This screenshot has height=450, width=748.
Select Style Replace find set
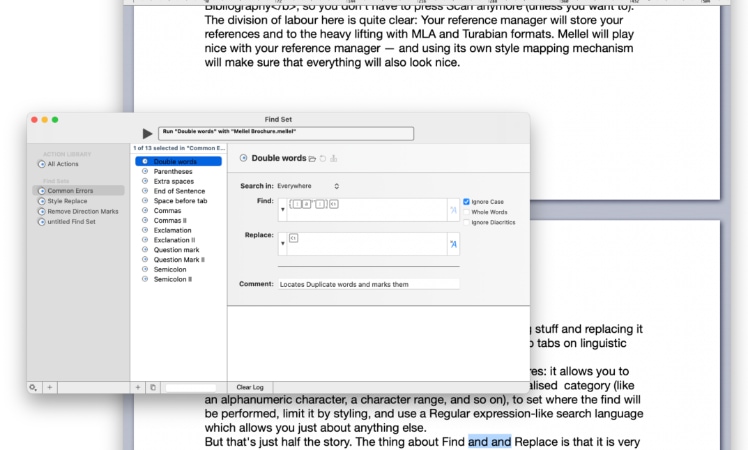tap(68, 201)
